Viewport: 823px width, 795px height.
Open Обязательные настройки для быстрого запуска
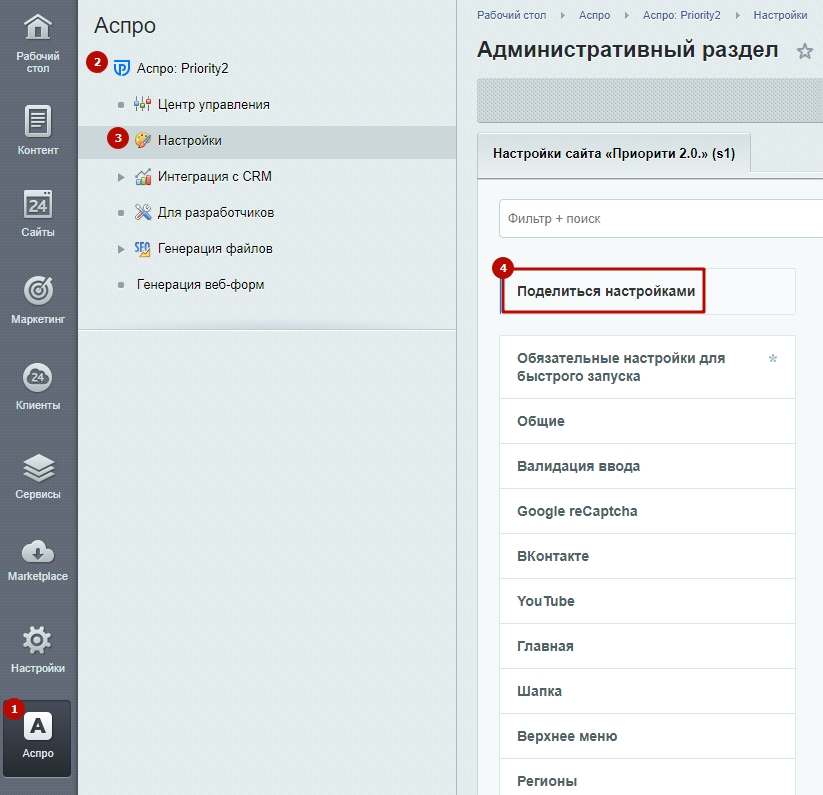[647, 367]
